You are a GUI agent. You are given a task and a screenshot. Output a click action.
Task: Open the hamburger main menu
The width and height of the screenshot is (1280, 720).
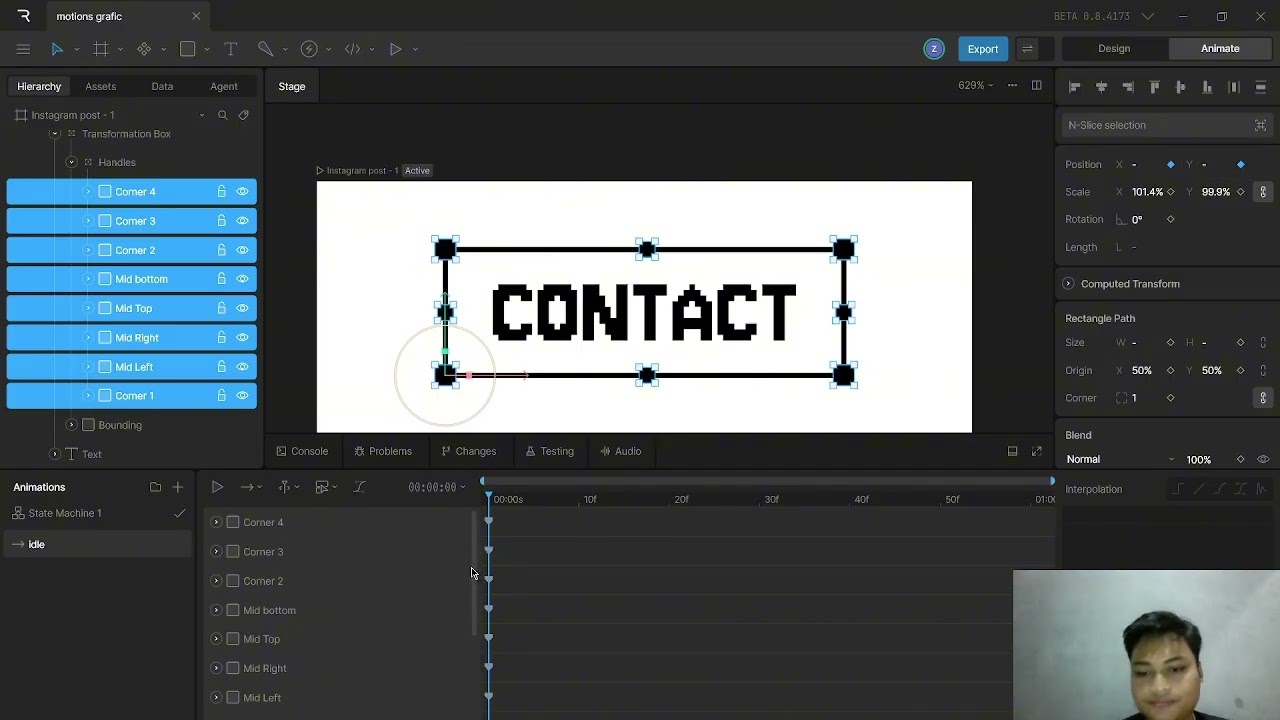23,49
